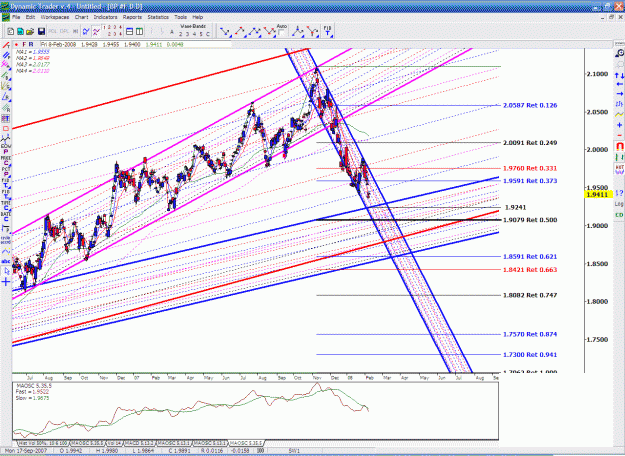Click the 1.9079 Ret 0.500 label
Screen dimensions: 625x456
click(530, 220)
